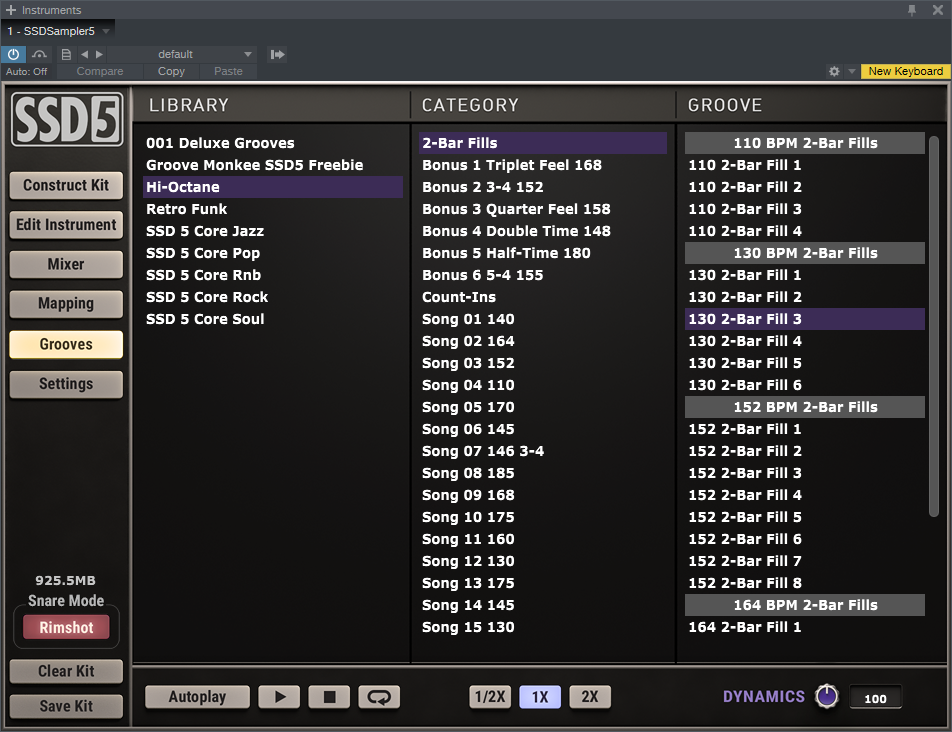Screen dimensions: 952x732
Task: Click the New Keyboard button
Action: coord(905,71)
